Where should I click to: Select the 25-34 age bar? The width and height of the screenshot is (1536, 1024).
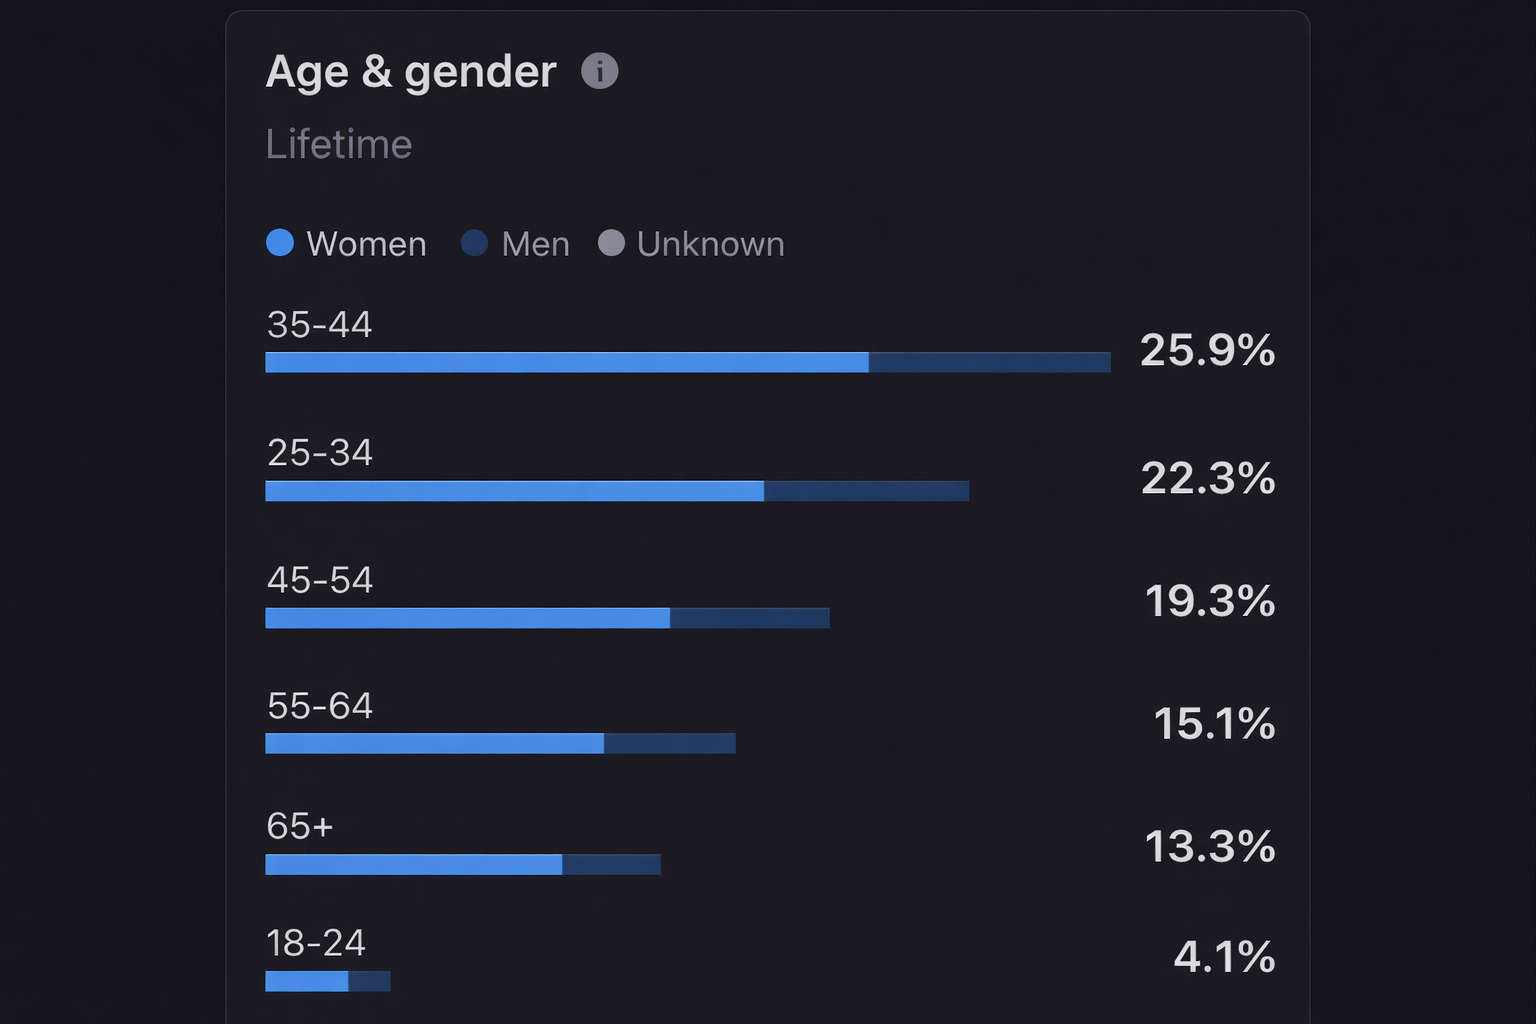(x=616, y=491)
